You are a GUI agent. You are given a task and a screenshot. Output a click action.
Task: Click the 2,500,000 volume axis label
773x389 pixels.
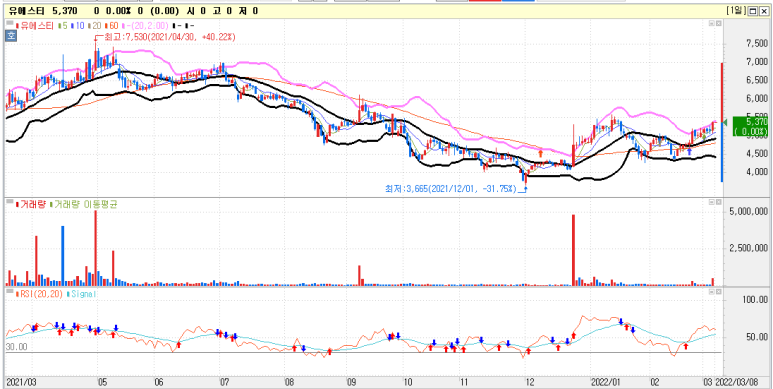click(x=750, y=248)
